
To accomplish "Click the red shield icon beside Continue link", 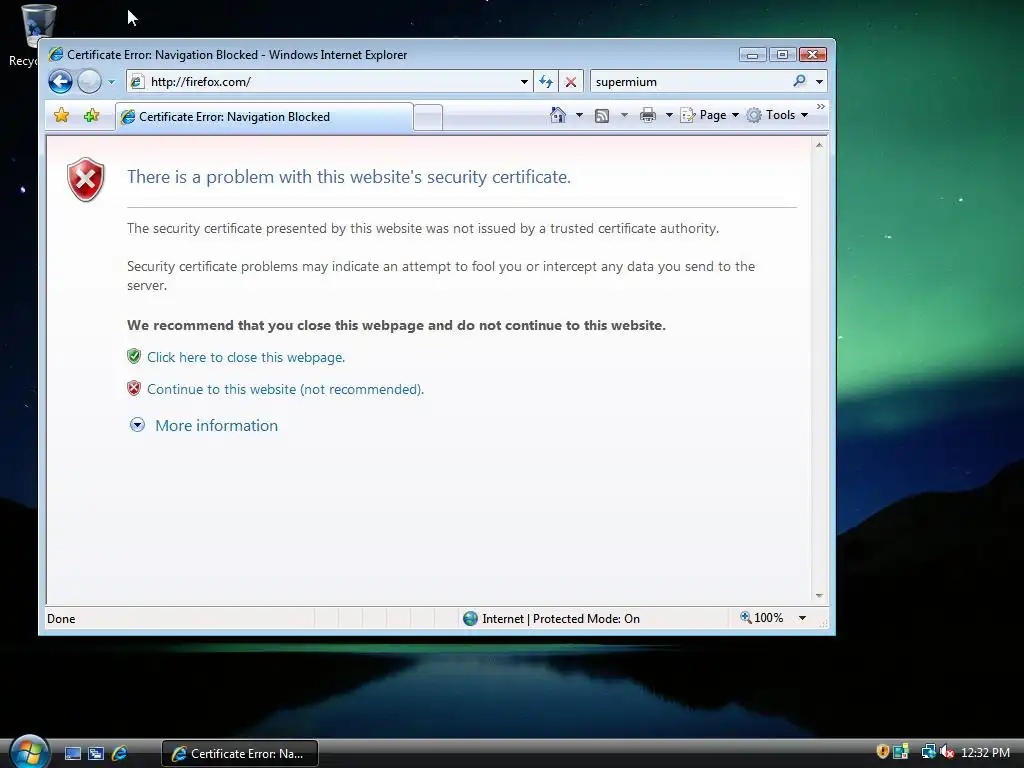I will 134,388.
